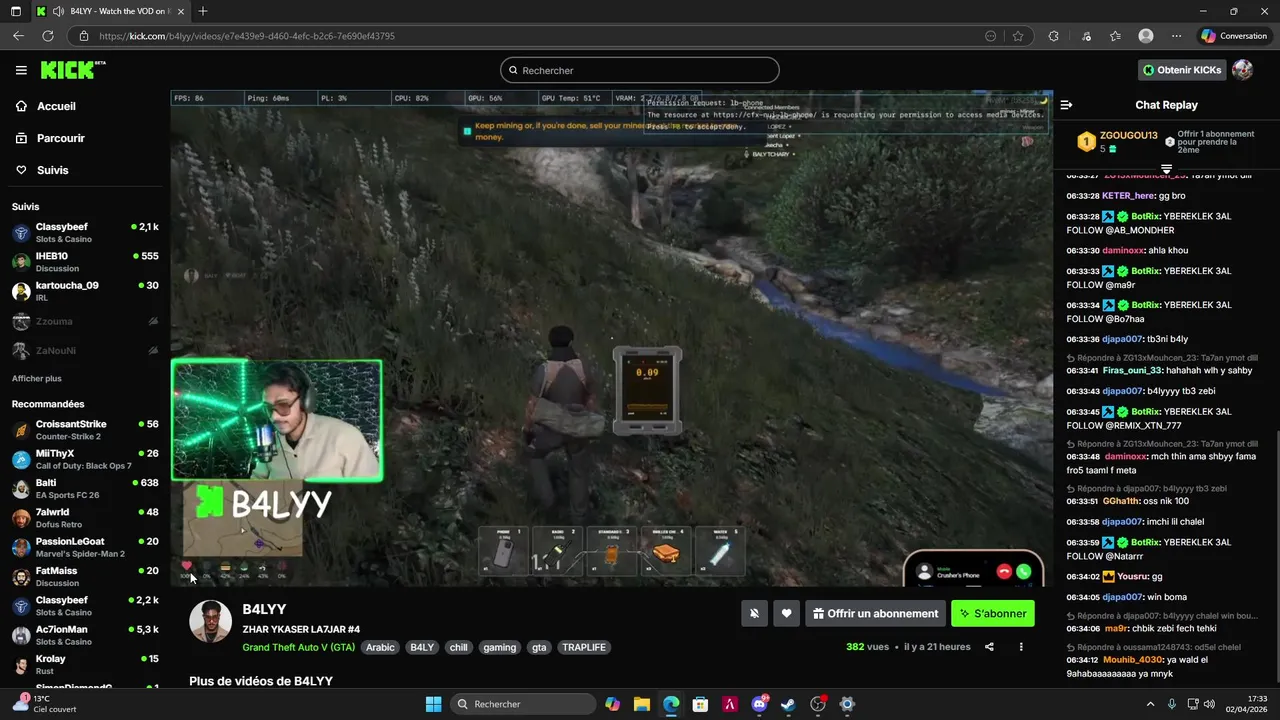Image resolution: width=1280 pixels, height=720 pixels.
Task: Select the TRAPLIFE tag
Action: click(x=584, y=647)
